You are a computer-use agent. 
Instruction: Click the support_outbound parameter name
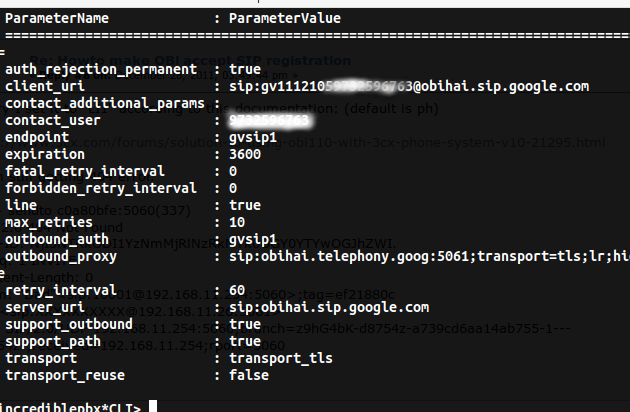pyautogui.click(x=69, y=324)
